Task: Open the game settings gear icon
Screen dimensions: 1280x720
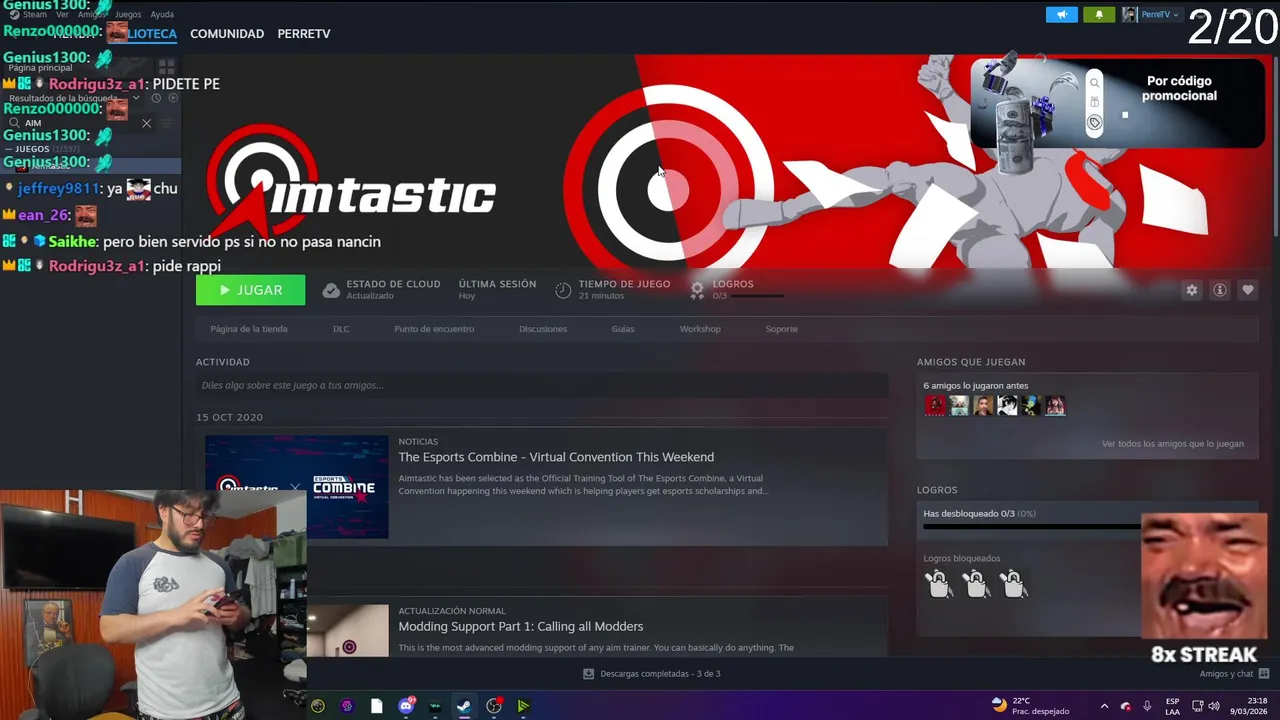Action: click(1191, 290)
